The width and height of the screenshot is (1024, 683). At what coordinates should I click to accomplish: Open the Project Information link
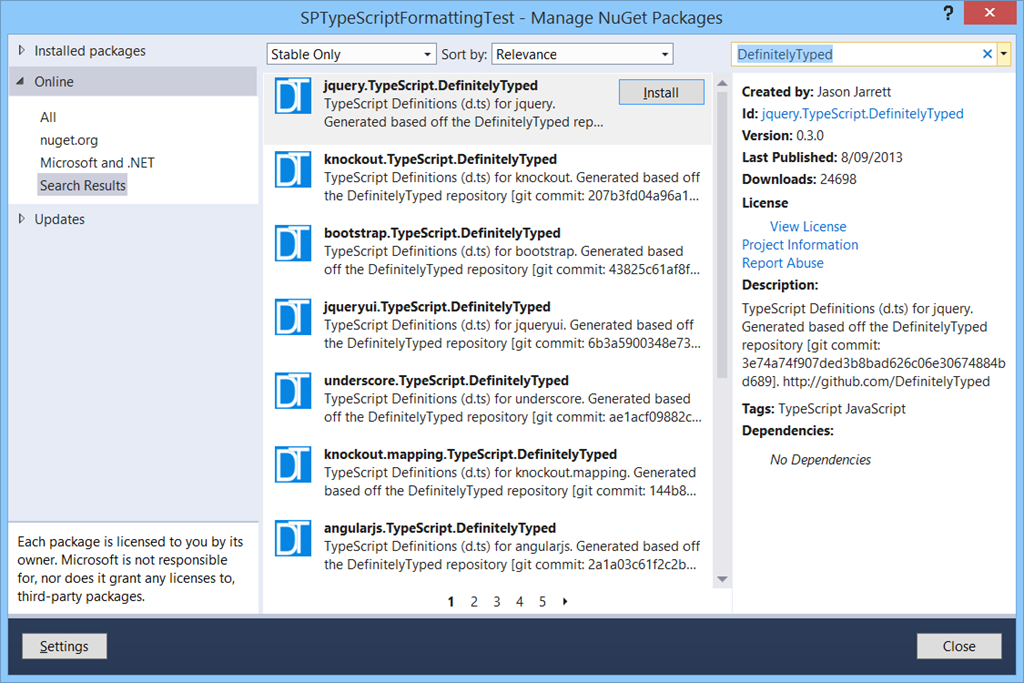(800, 245)
